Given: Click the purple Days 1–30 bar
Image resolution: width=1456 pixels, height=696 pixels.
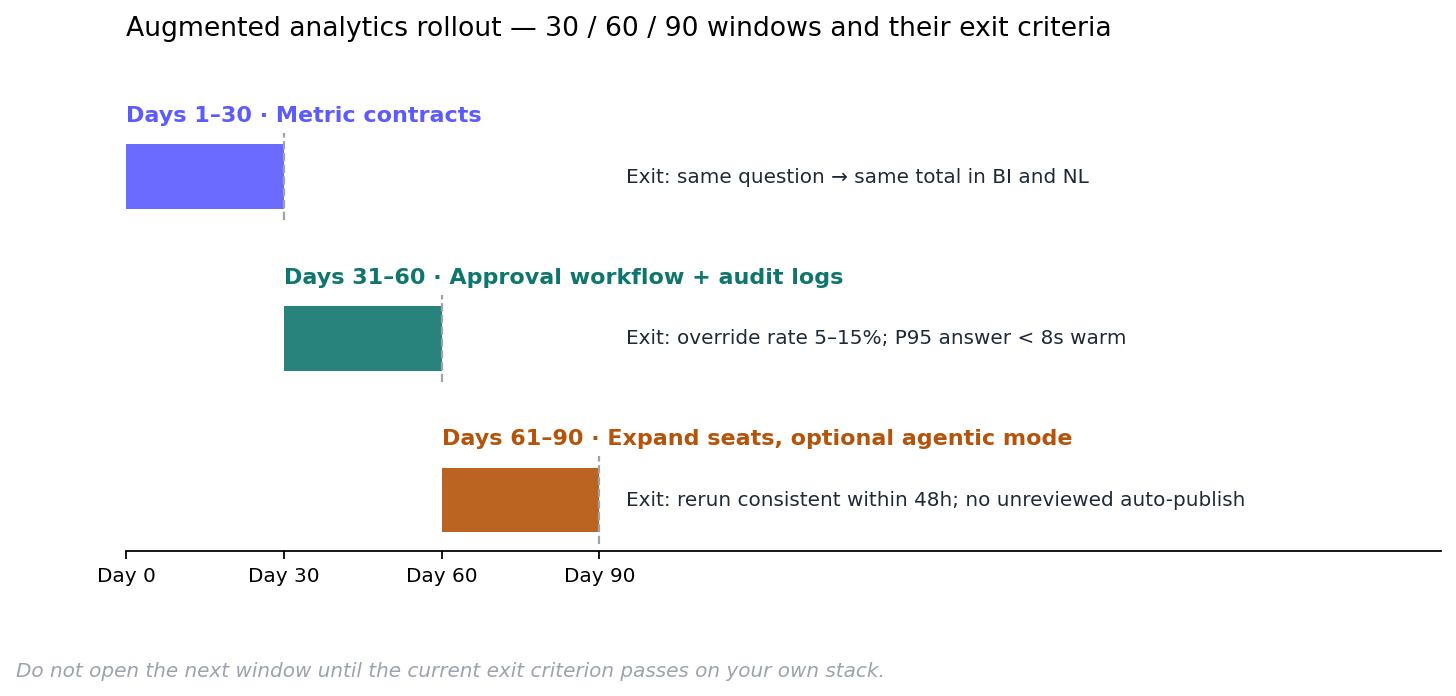Looking at the screenshot, I should (205, 176).
